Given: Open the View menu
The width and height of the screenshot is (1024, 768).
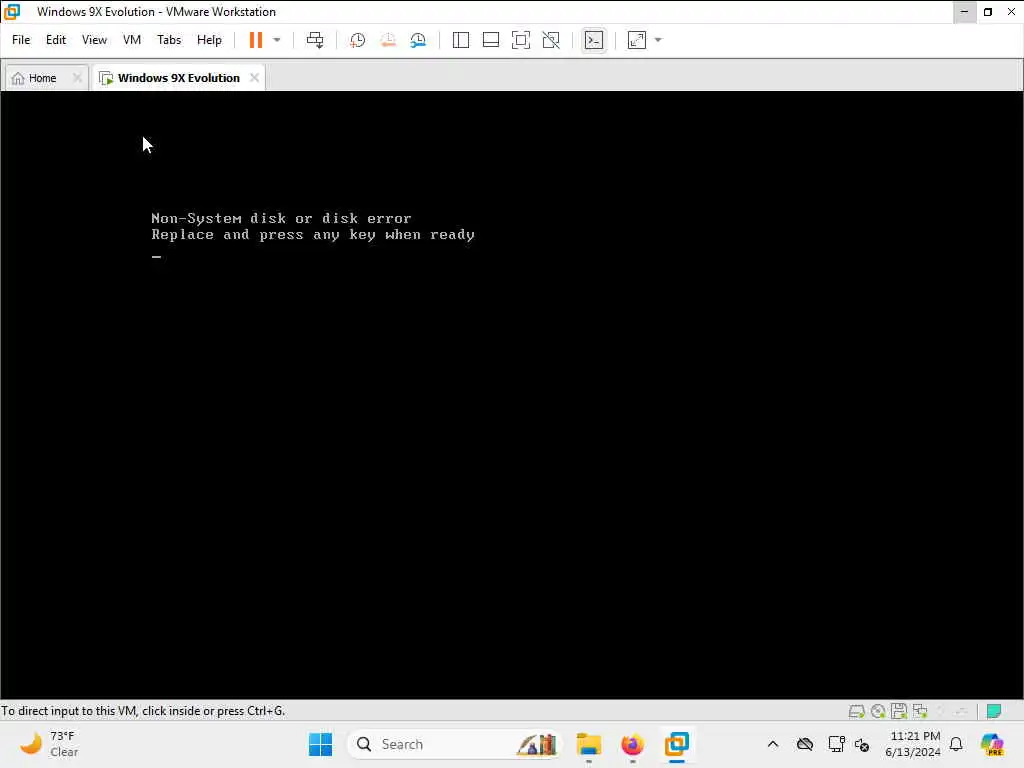Looking at the screenshot, I should click(94, 40).
